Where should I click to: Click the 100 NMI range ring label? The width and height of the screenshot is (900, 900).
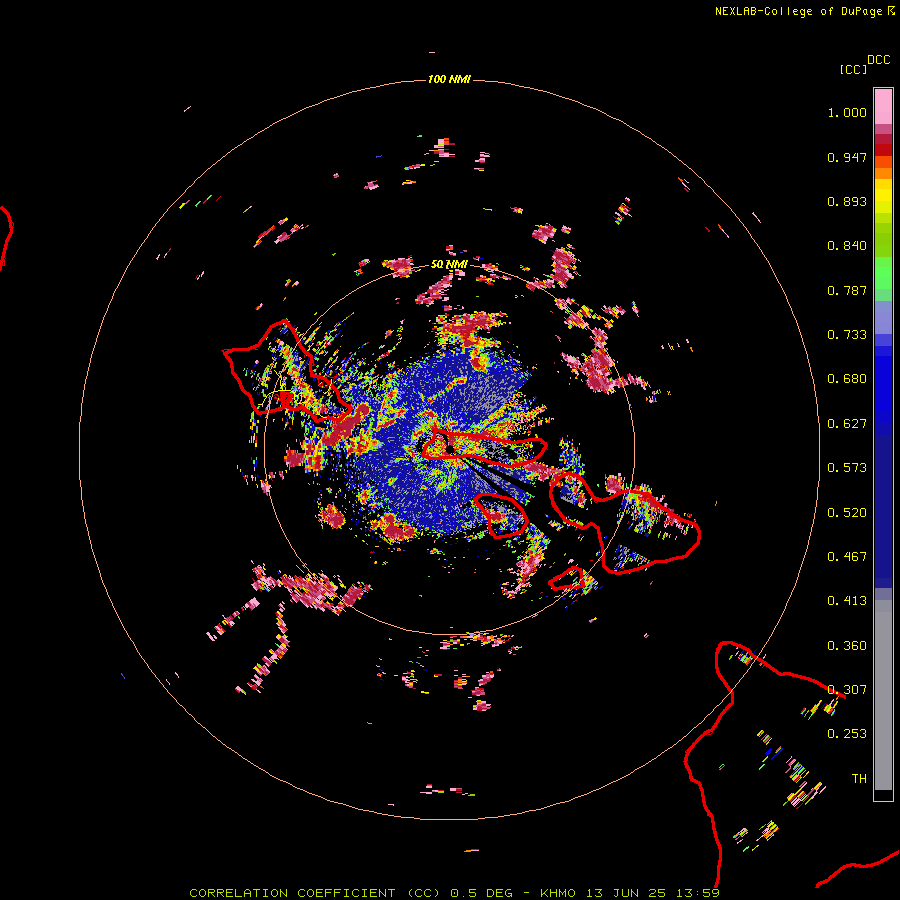(x=449, y=79)
